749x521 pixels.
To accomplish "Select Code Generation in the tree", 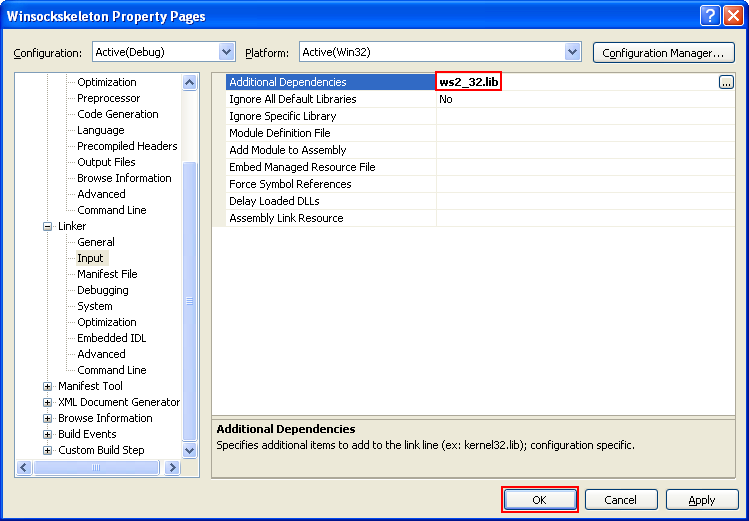I will (118, 114).
